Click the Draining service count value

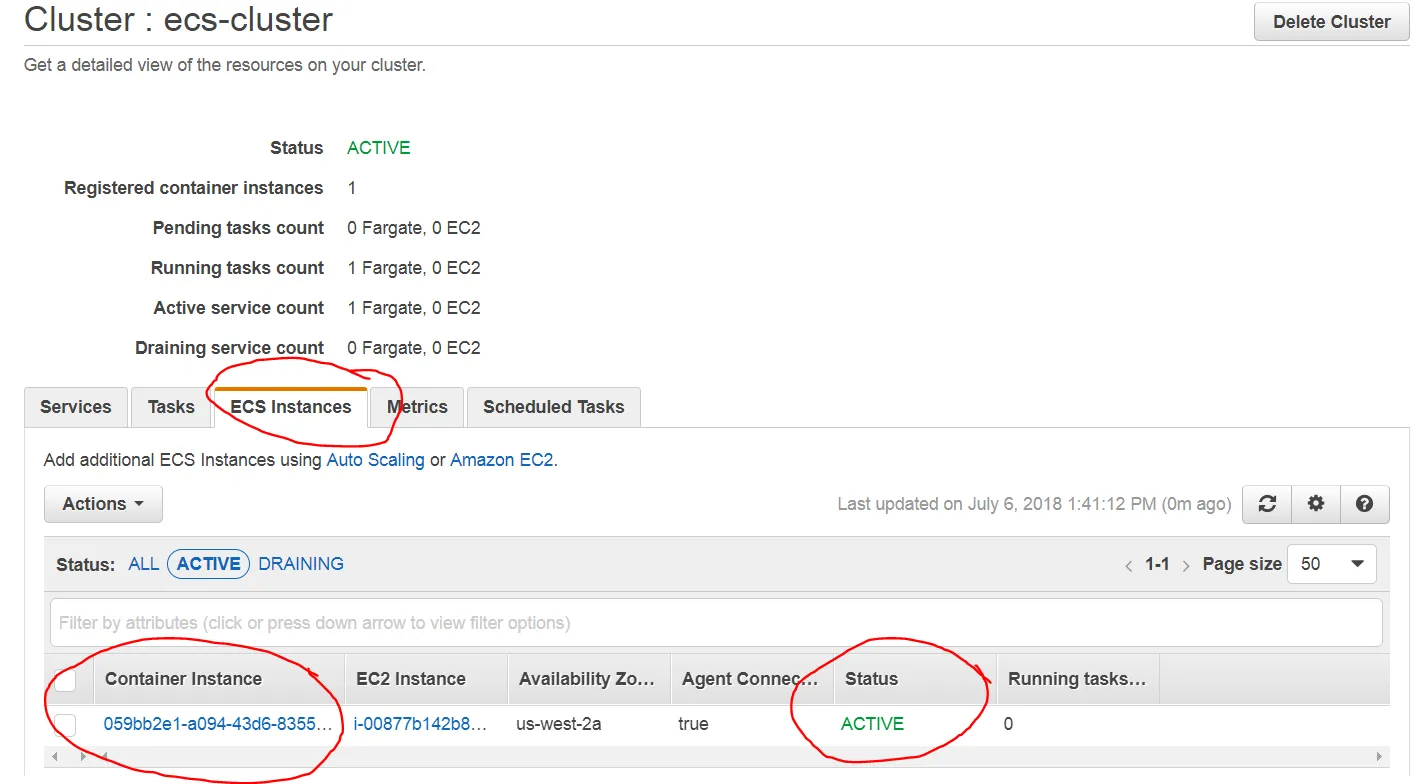414,348
